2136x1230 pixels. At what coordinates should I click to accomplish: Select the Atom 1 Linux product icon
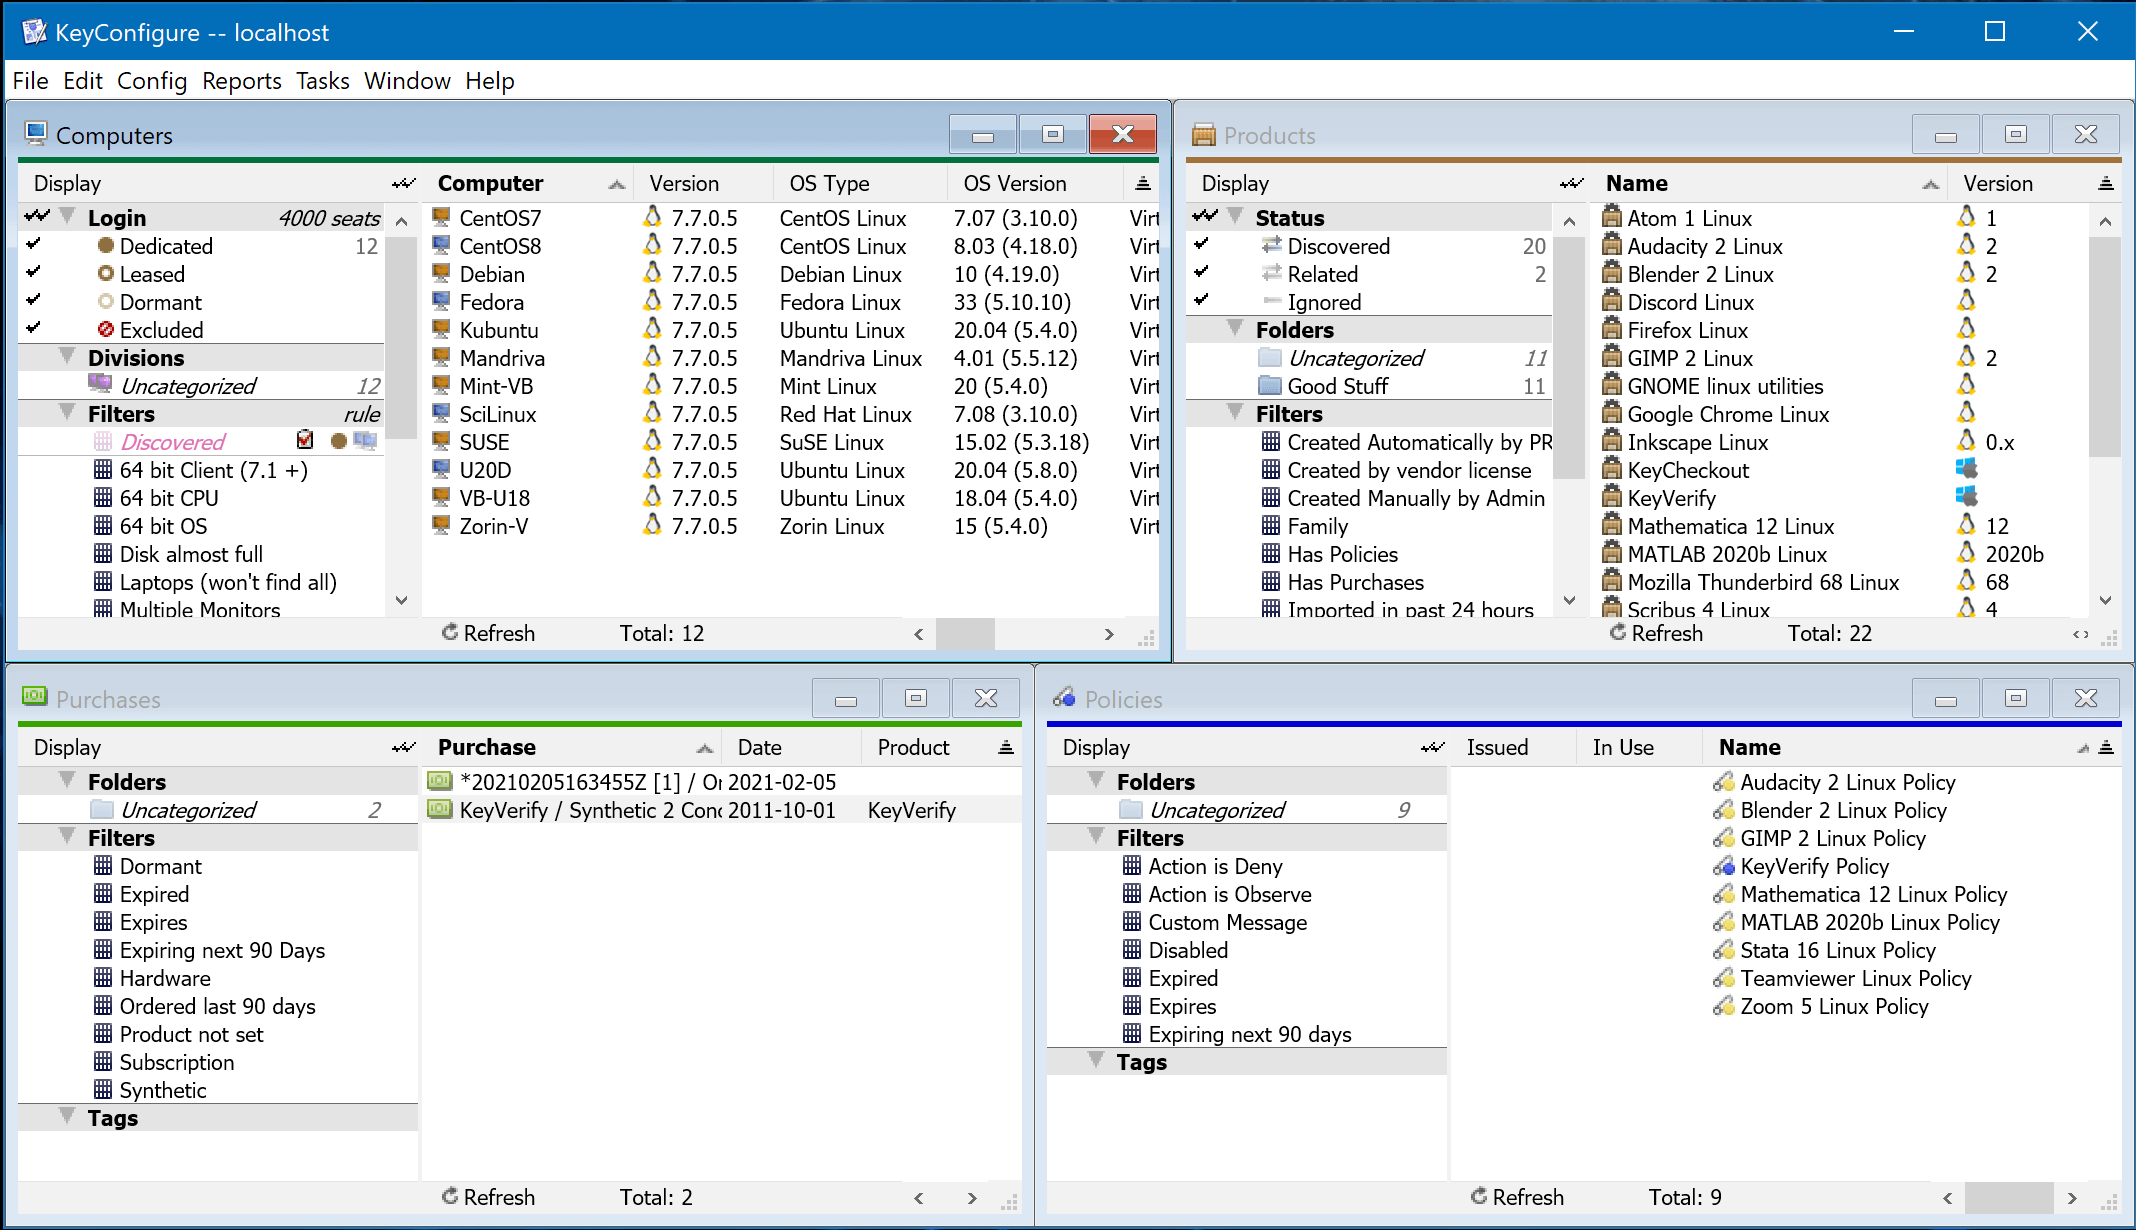1613,217
